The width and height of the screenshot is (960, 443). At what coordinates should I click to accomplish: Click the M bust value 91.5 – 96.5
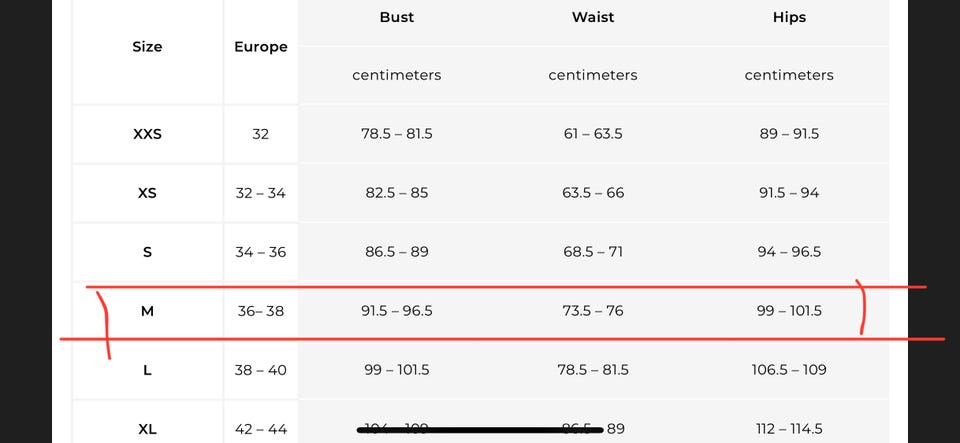point(397,311)
